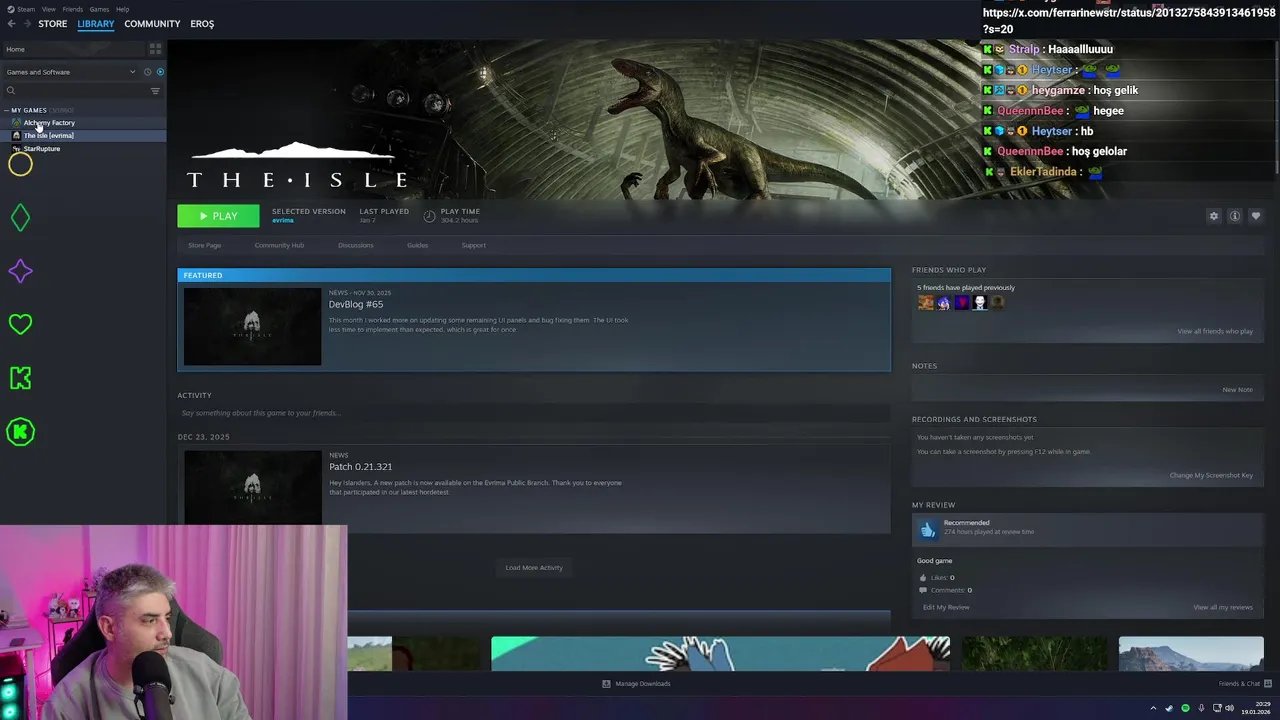Open Discussions tab
Viewport: 1280px width, 720px height.
(355, 245)
